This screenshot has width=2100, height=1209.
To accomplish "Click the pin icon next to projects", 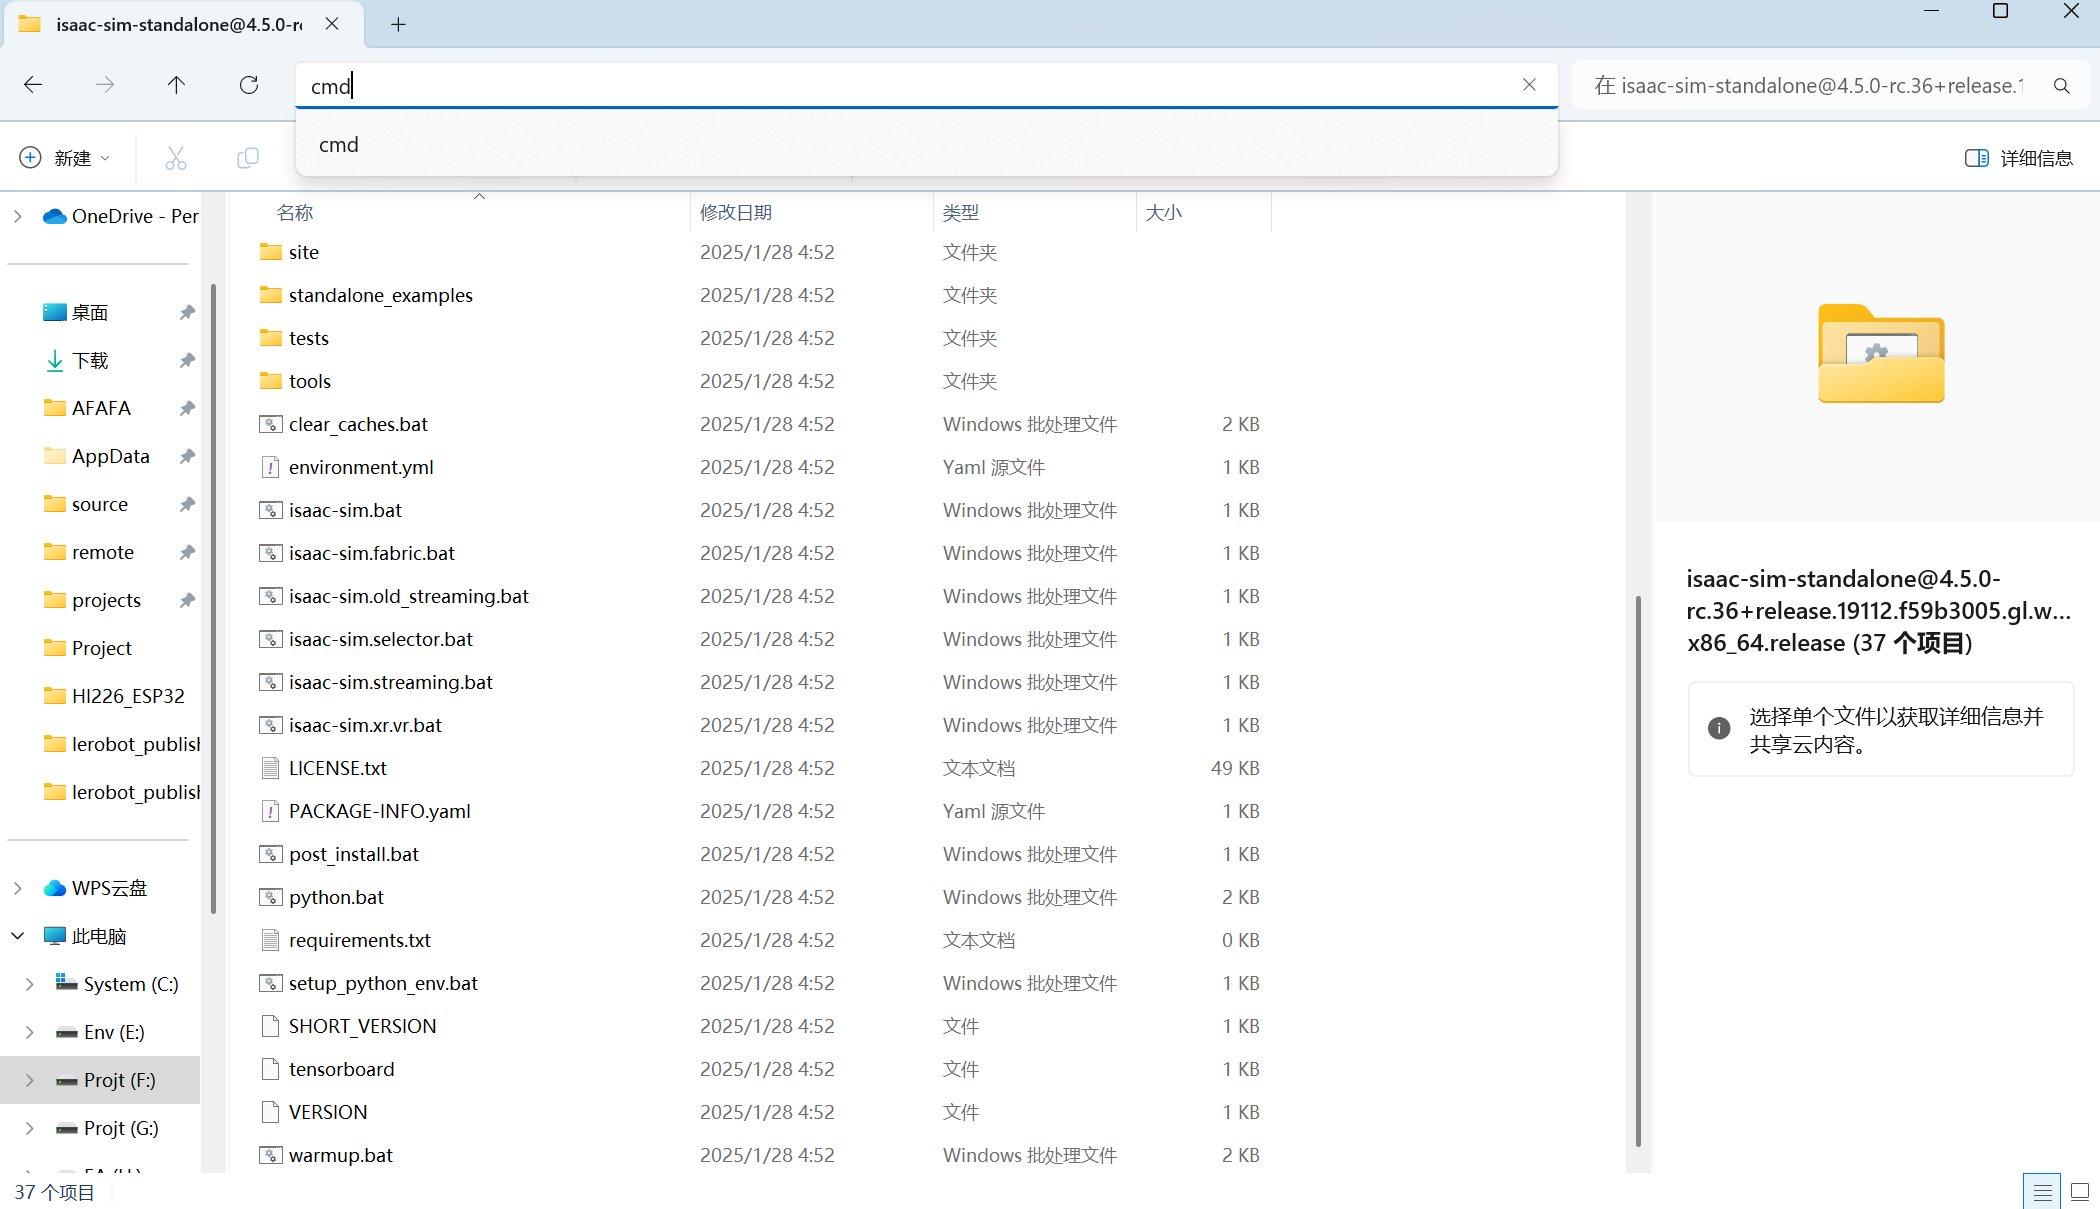I will [186, 600].
